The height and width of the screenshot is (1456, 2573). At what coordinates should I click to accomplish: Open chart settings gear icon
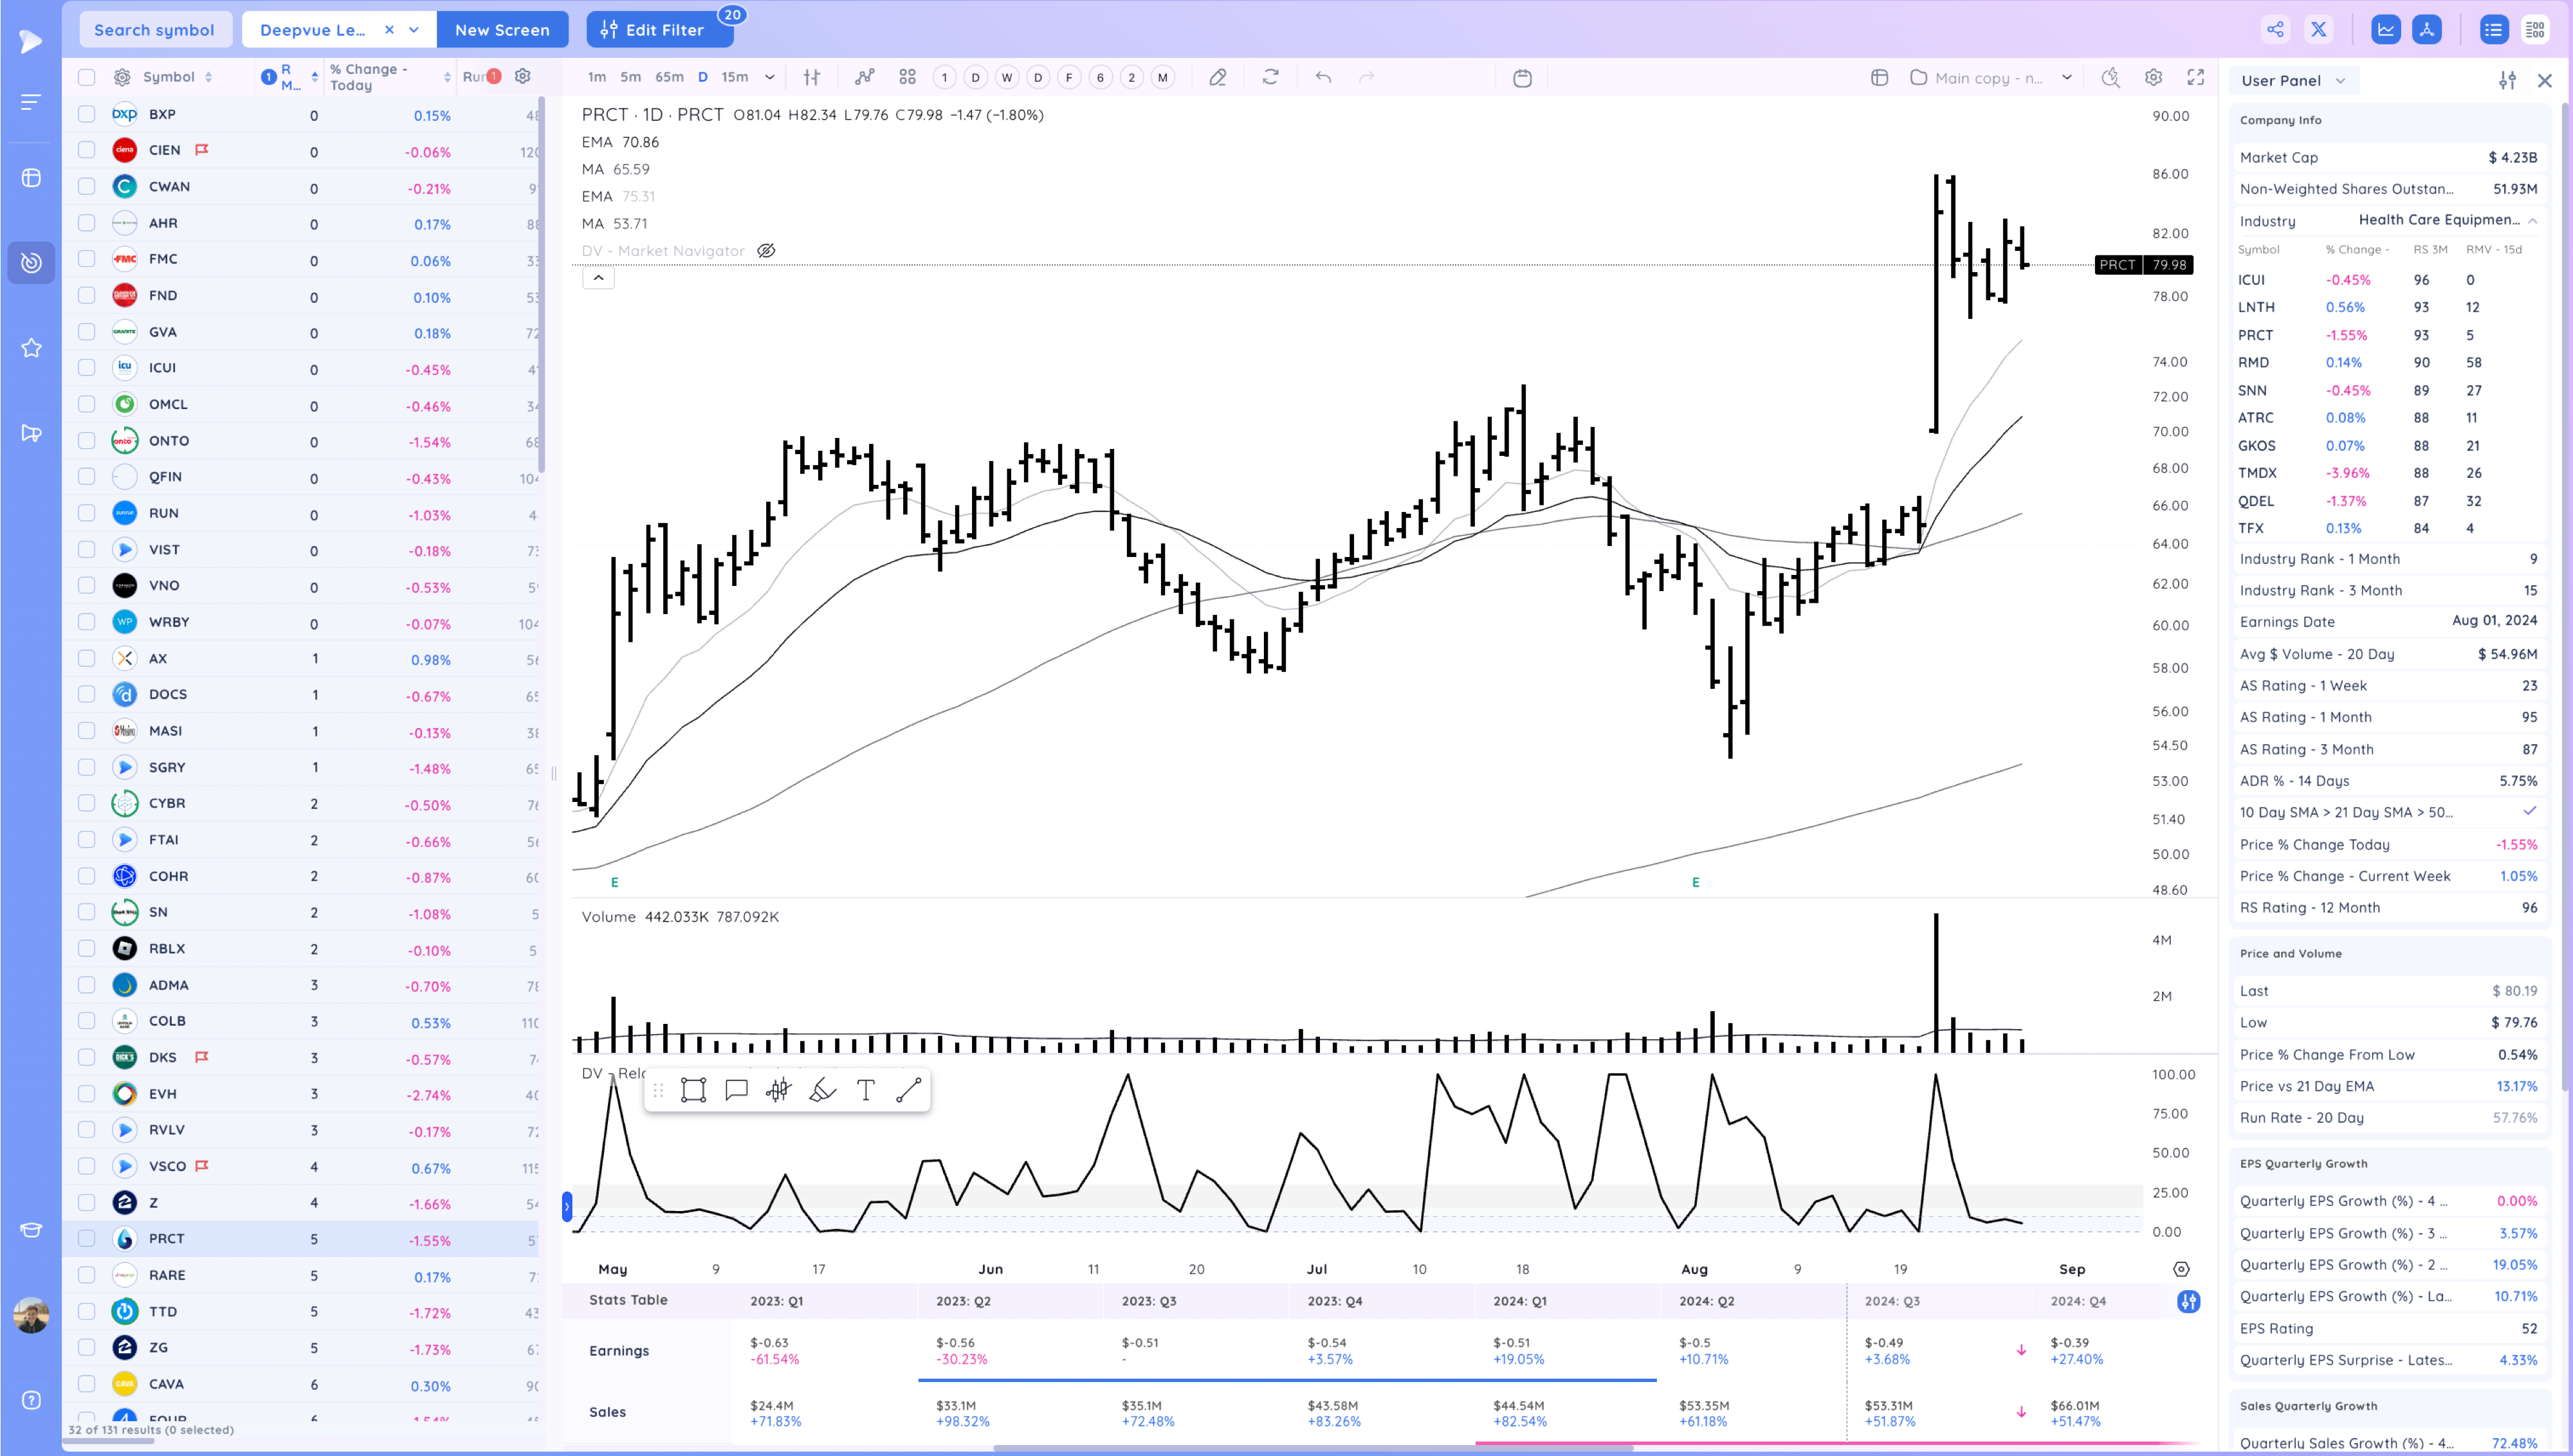tap(2153, 77)
